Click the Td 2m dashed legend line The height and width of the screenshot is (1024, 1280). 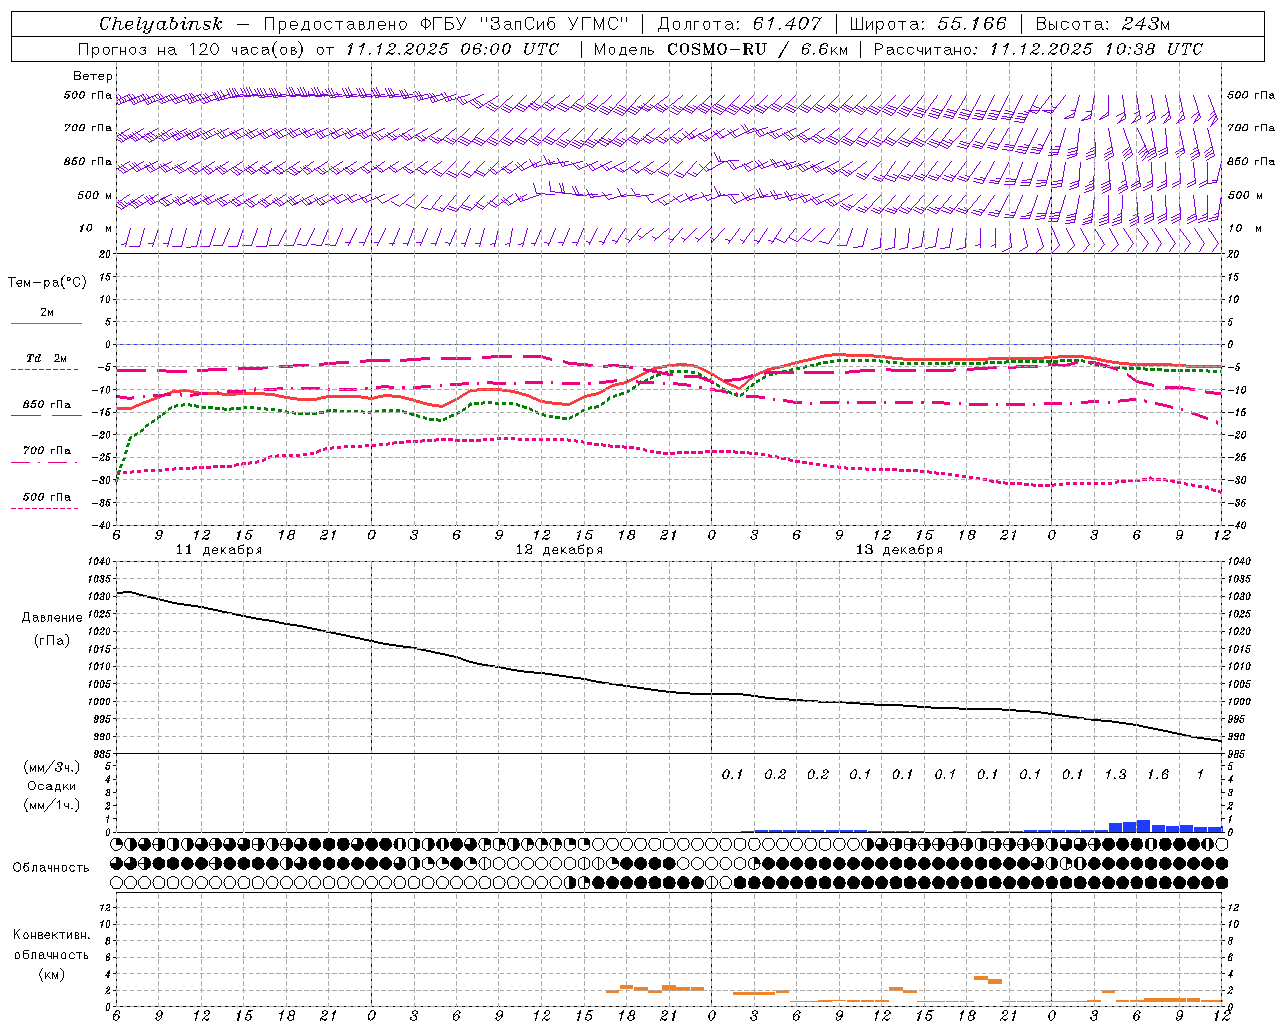(x=44, y=369)
